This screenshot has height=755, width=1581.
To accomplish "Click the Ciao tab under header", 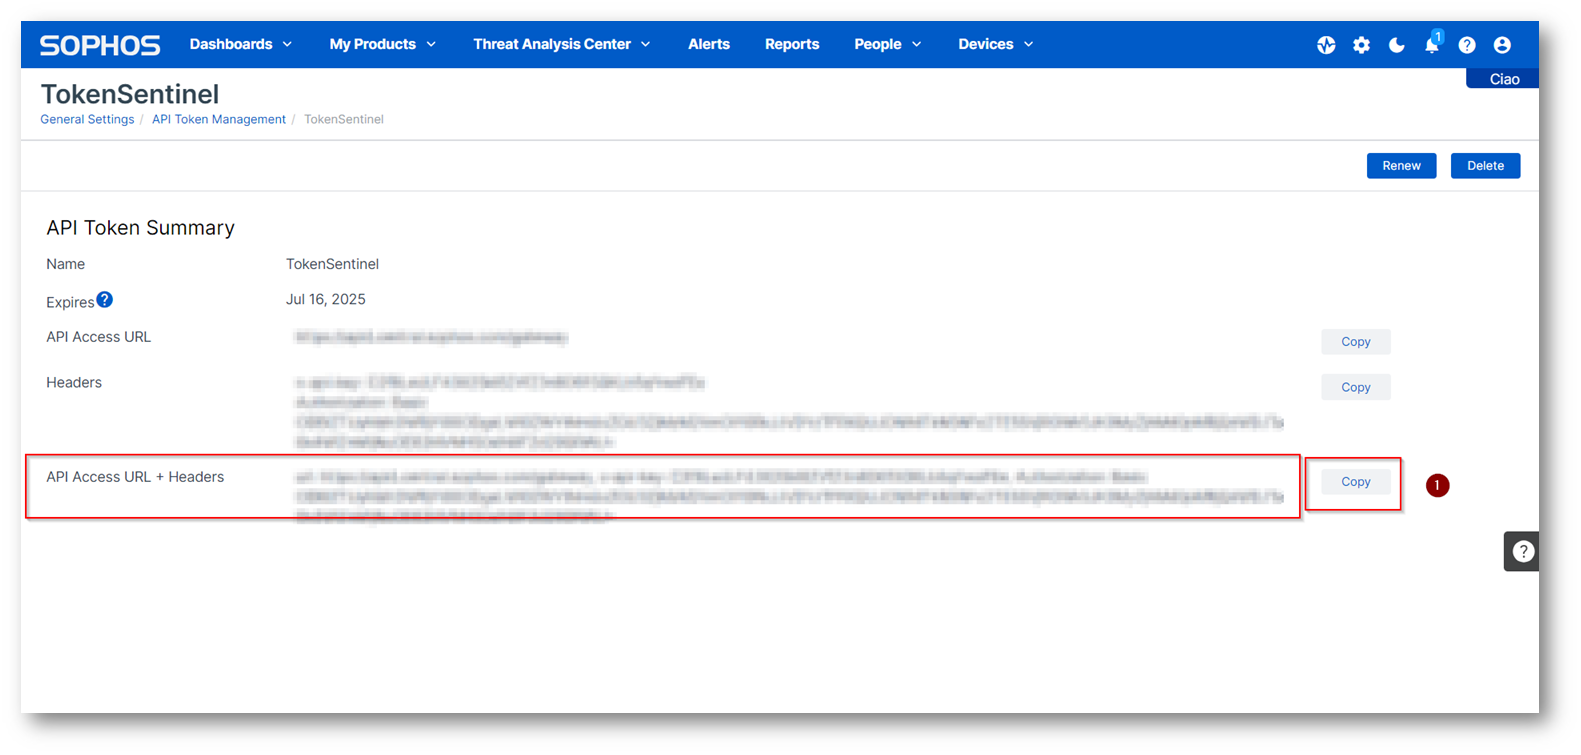I will [x=1503, y=79].
